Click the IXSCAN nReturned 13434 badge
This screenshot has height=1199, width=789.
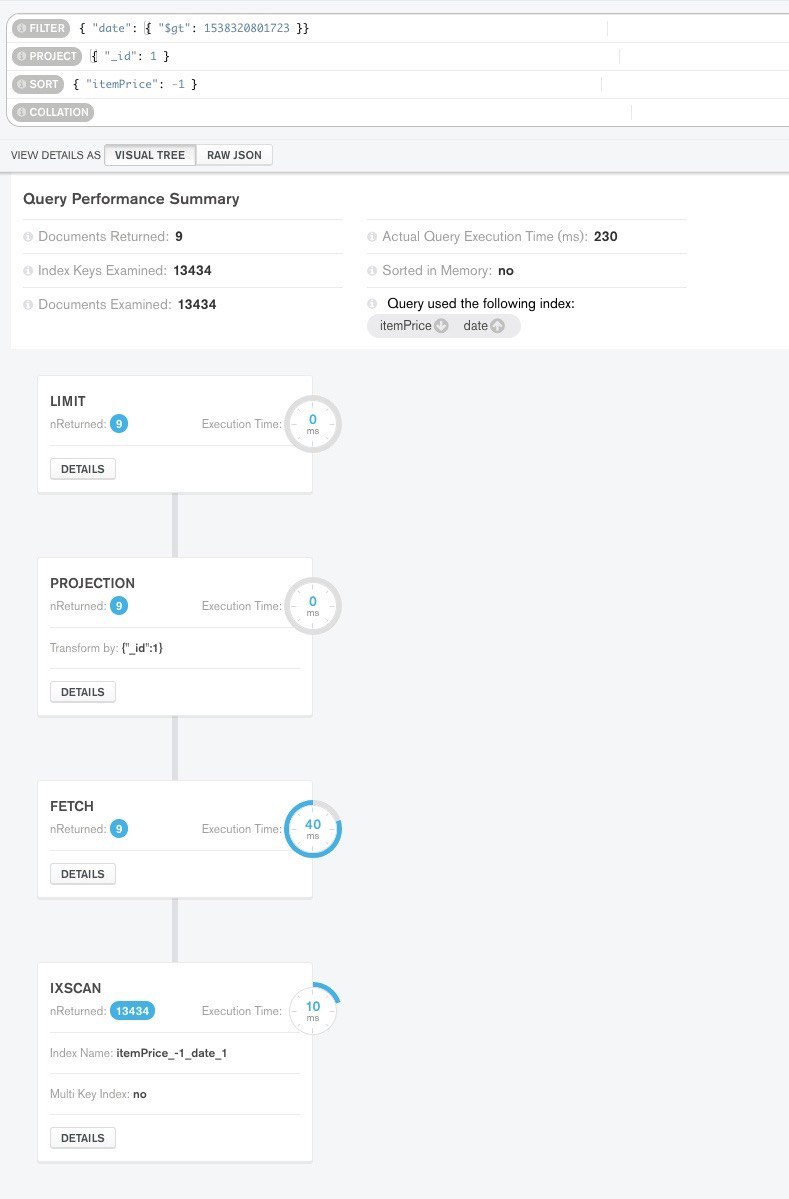click(132, 1011)
